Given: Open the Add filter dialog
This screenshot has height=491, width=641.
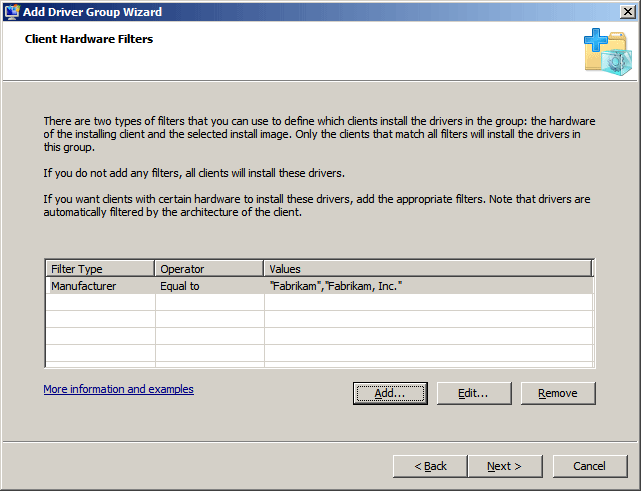Looking at the screenshot, I should tap(390, 393).
